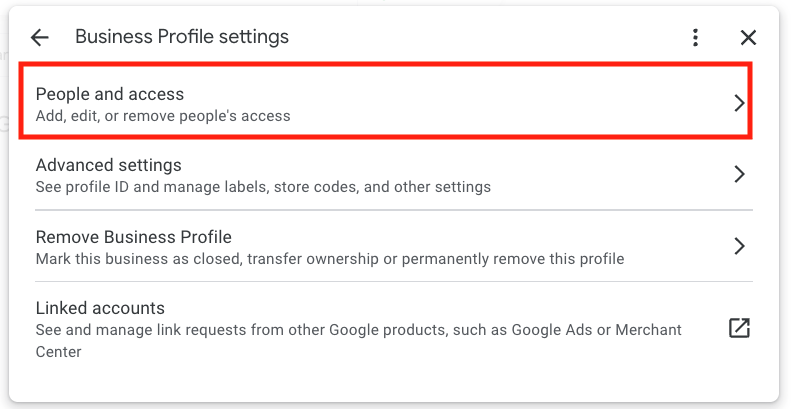Open the three-dot more options menu
The width and height of the screenshot is (791, 409).
(x=696, y=38)
